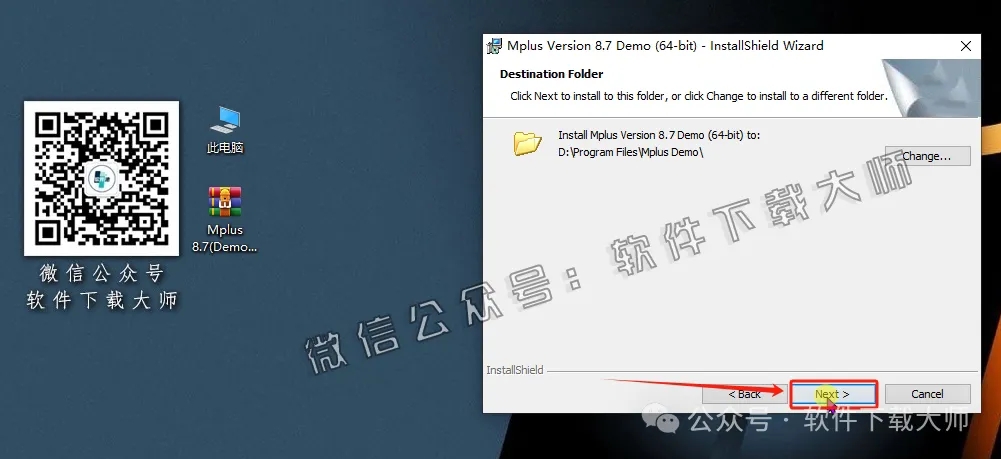The height and width of the screenshot is (459, 1001).
Task: Click the window title Mplus Version 8.7 Demo
Action: (x=665, y=46)
